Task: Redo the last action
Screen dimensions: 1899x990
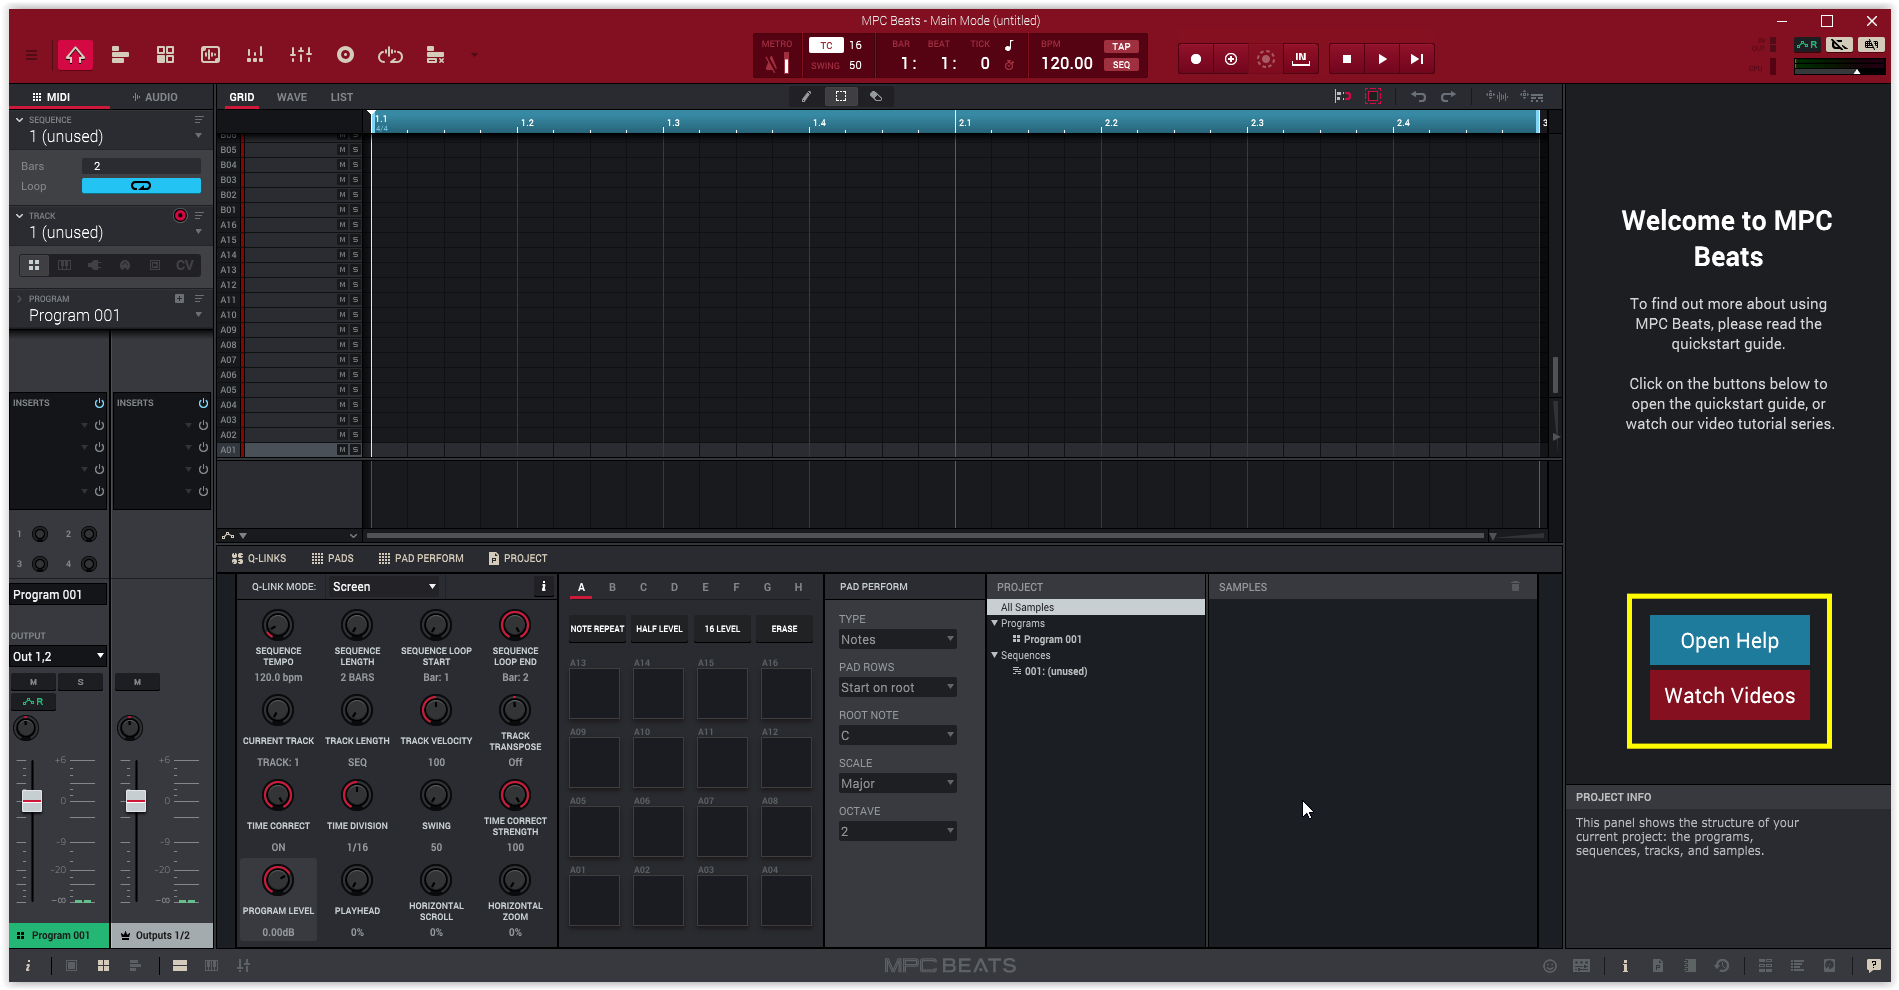Action: [1448, 97]
